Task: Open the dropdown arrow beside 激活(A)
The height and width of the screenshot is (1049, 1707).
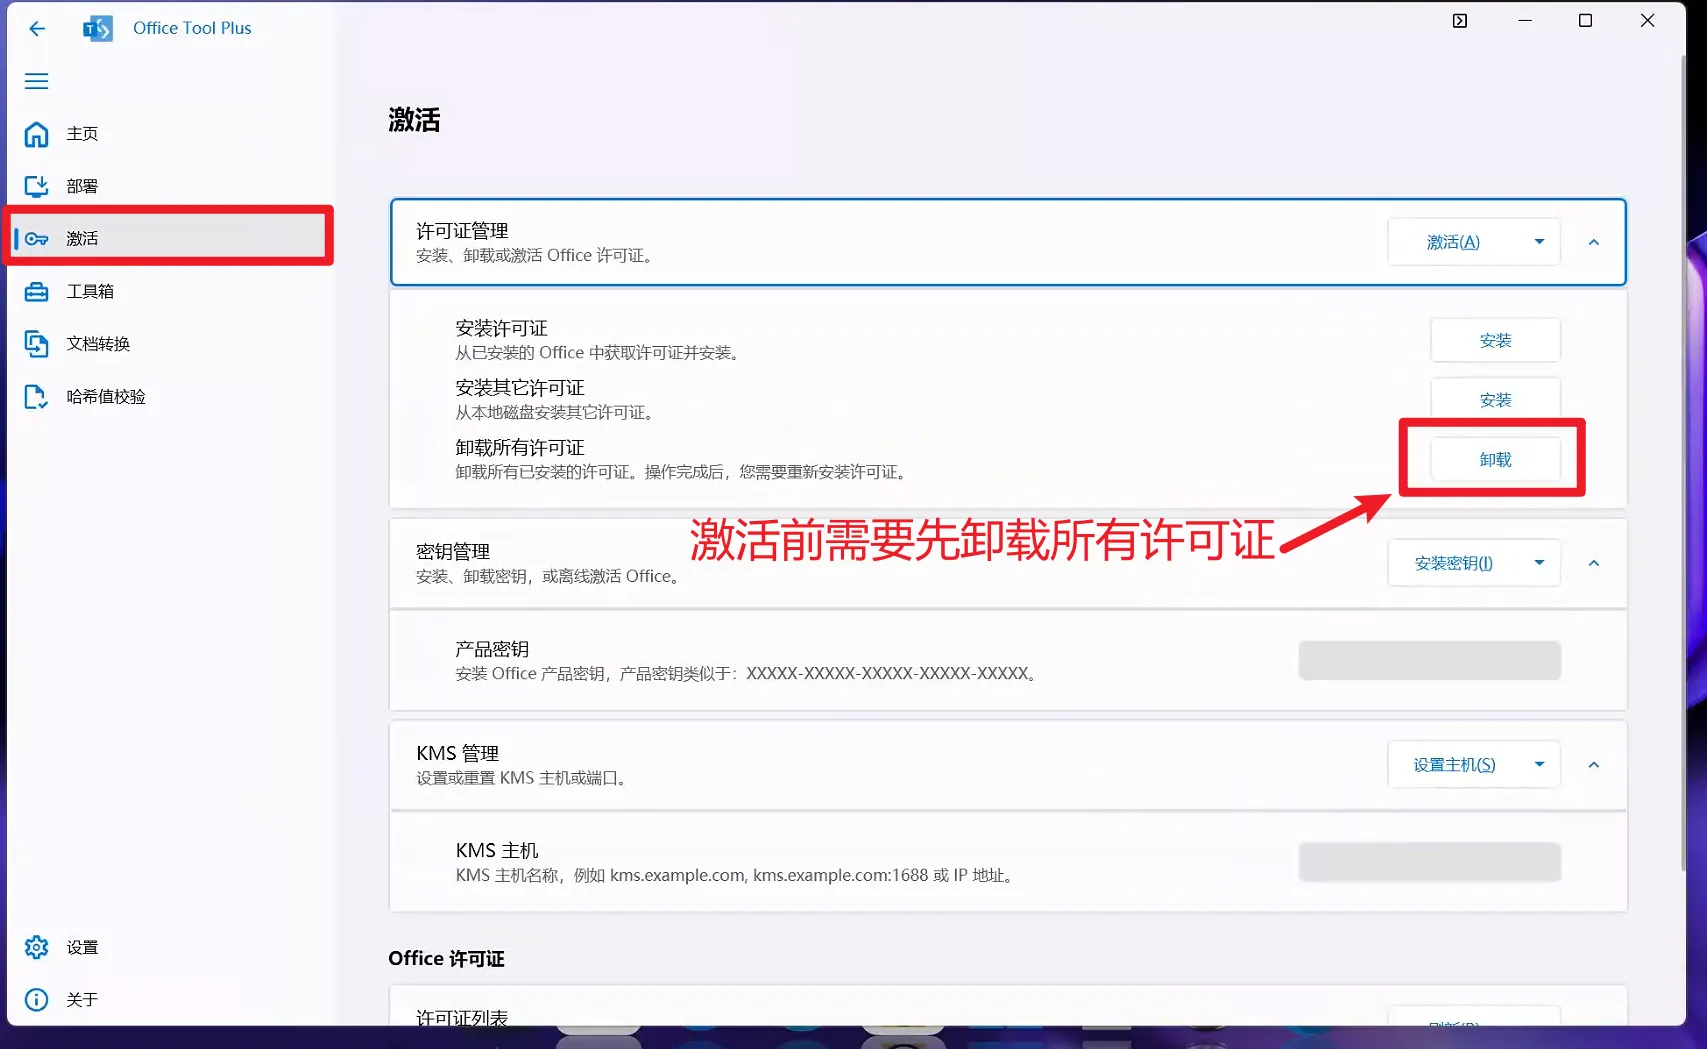Action: pyautogui.click(x=1539, y=242)
